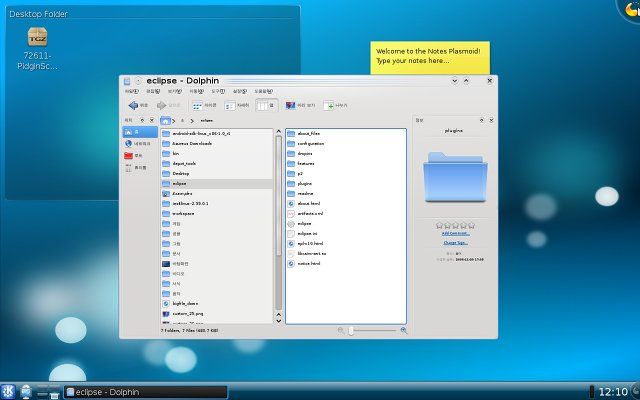Select the workspace folder

[x=178, y=213]
